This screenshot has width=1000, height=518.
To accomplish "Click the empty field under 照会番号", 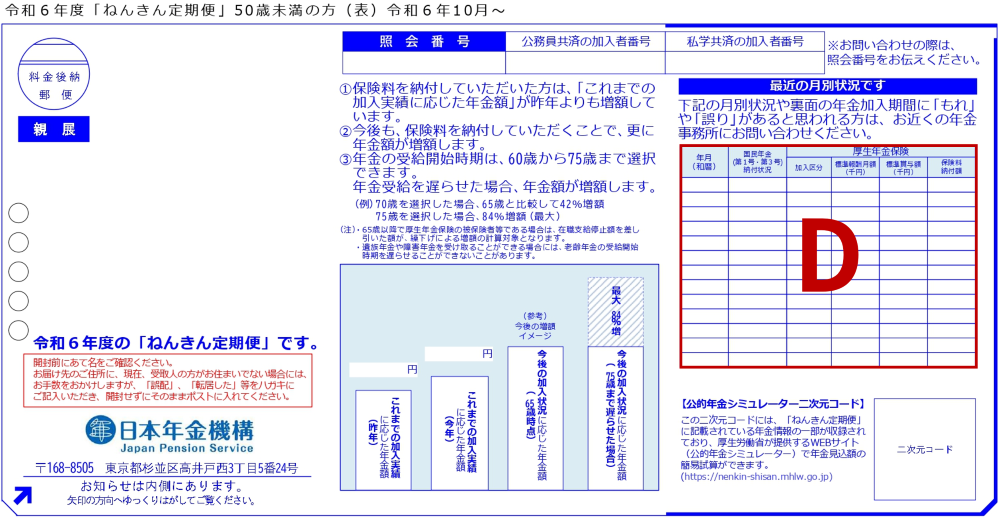I will (x=424, y=63).
